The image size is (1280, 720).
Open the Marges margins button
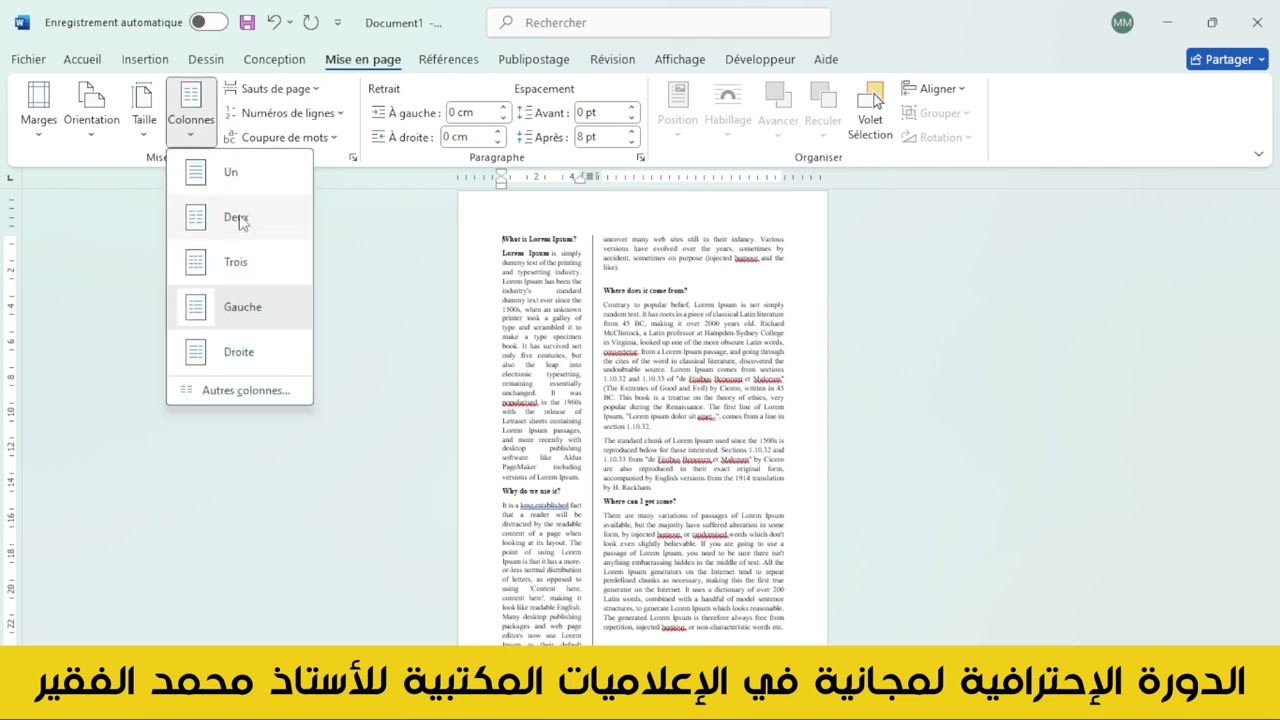[39, 110]
